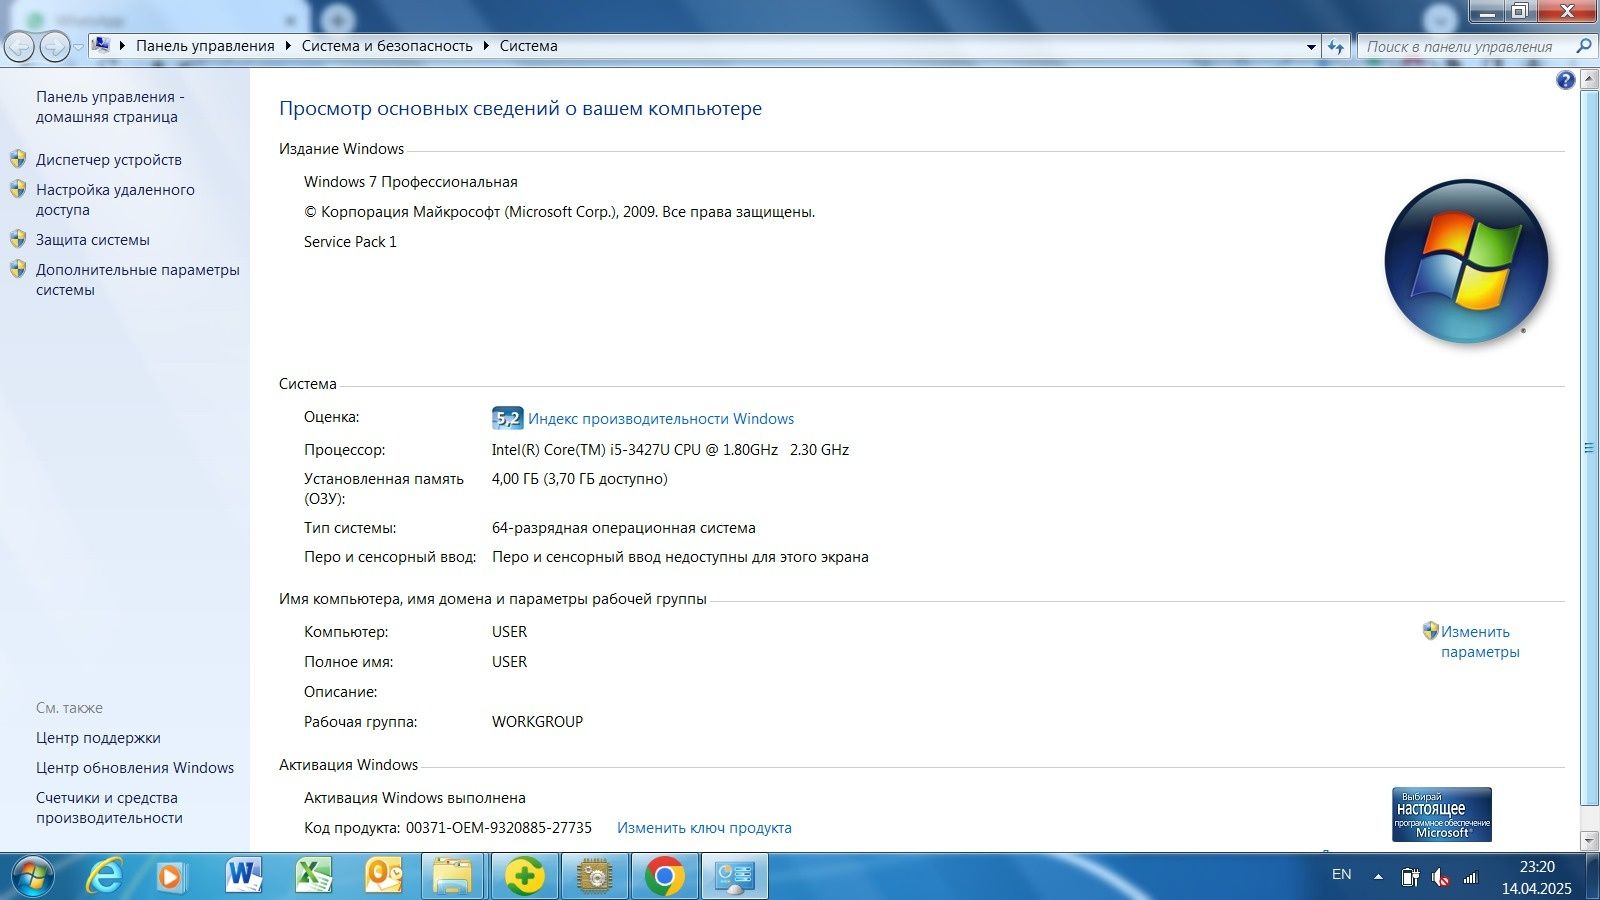This screenshot has width=1600, height=900.
Task: Click the 'USER' value in Компьютер row
Action: pos(509,632)
